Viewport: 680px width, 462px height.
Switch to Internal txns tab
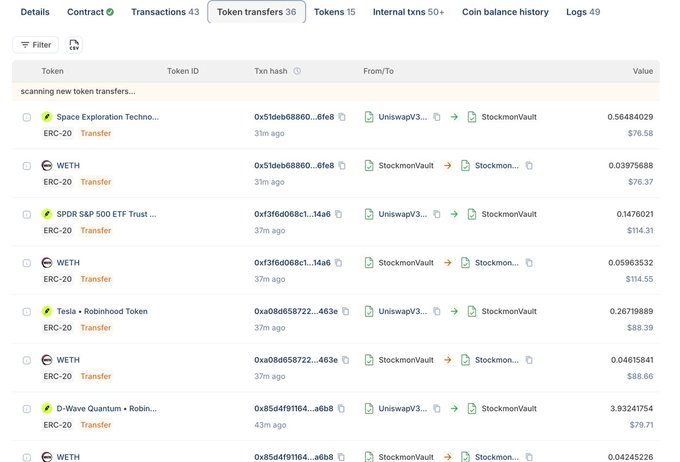tap(409, 12)
